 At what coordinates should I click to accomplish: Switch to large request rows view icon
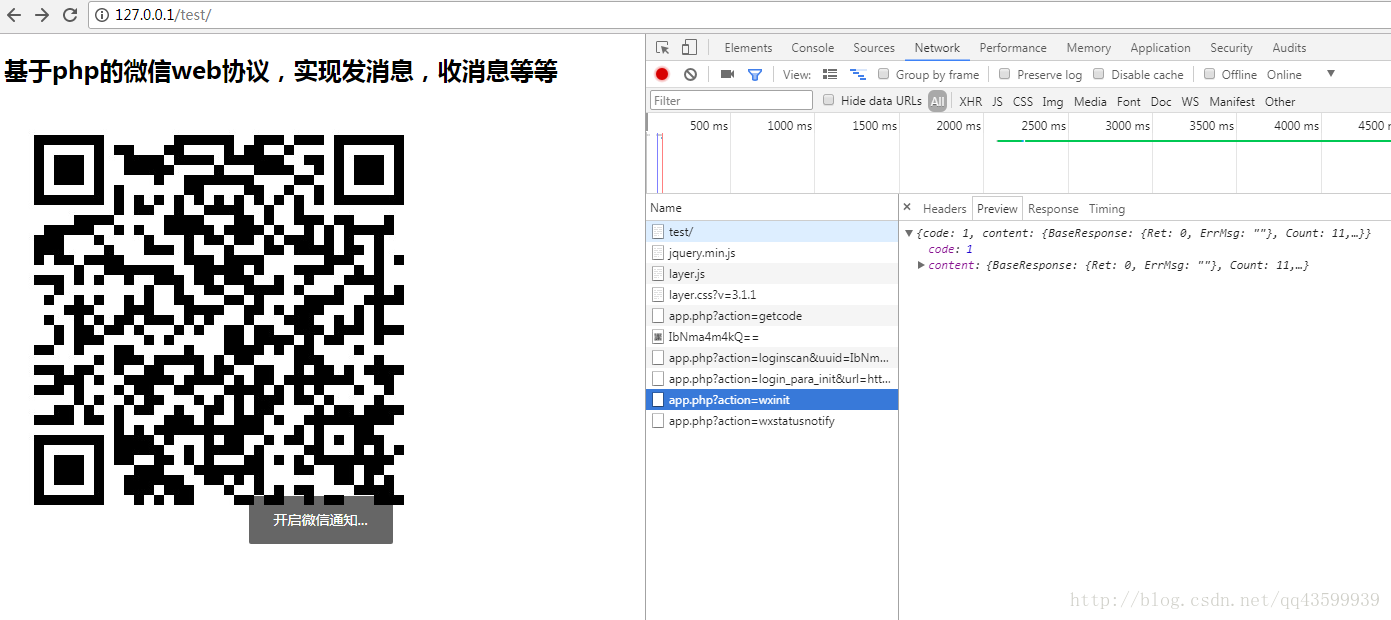point(830,74)
